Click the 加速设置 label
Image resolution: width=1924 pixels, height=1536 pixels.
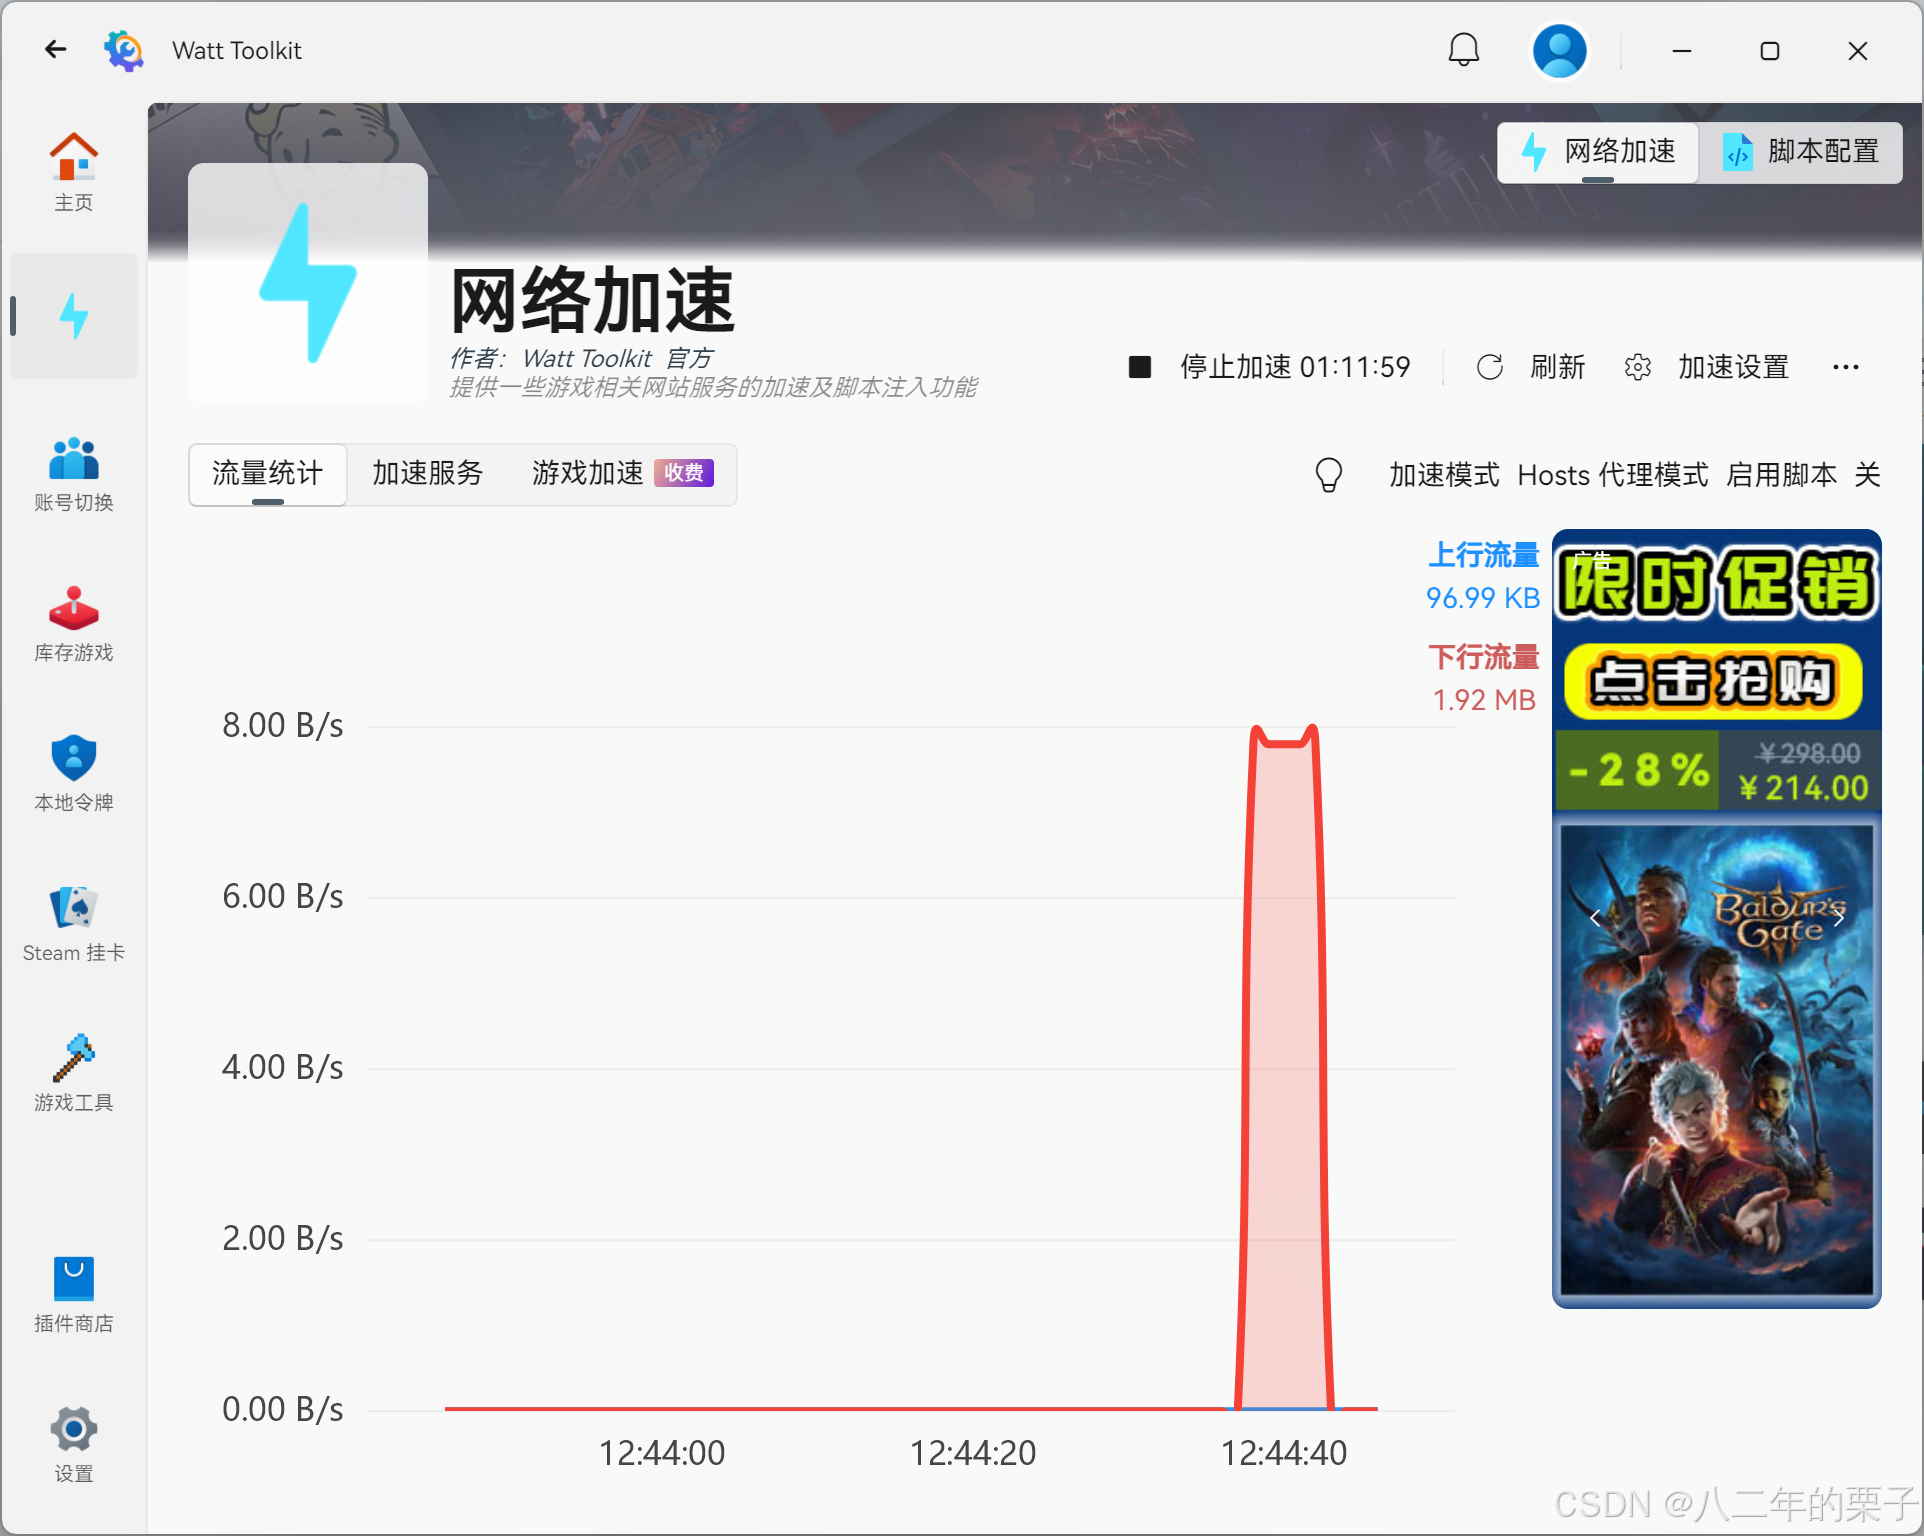click(1733, 367)
